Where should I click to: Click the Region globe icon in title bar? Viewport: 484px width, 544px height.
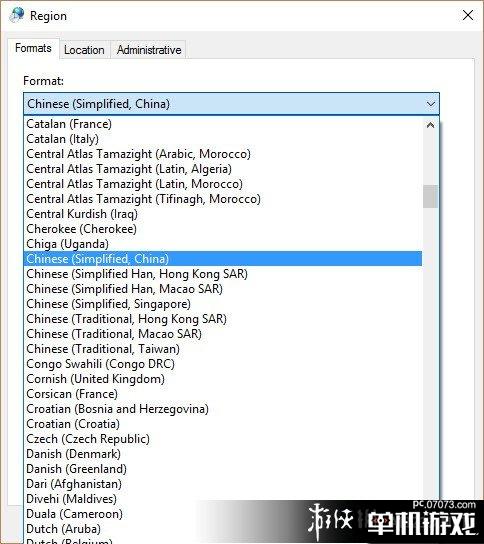17,15
